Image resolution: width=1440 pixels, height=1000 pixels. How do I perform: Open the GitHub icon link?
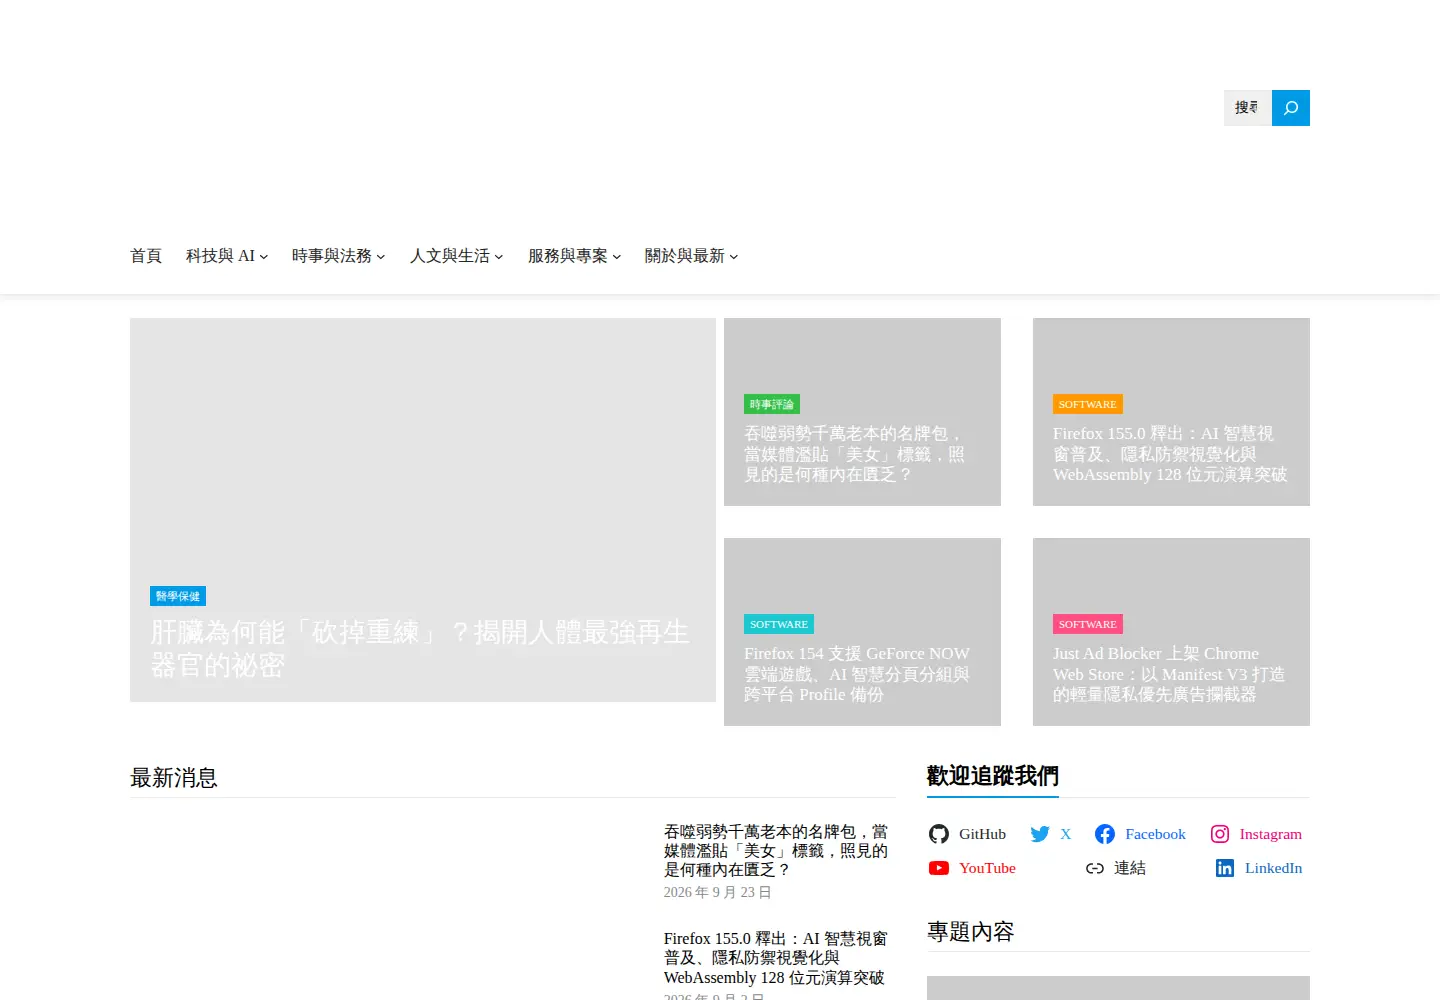coord(938,834)
